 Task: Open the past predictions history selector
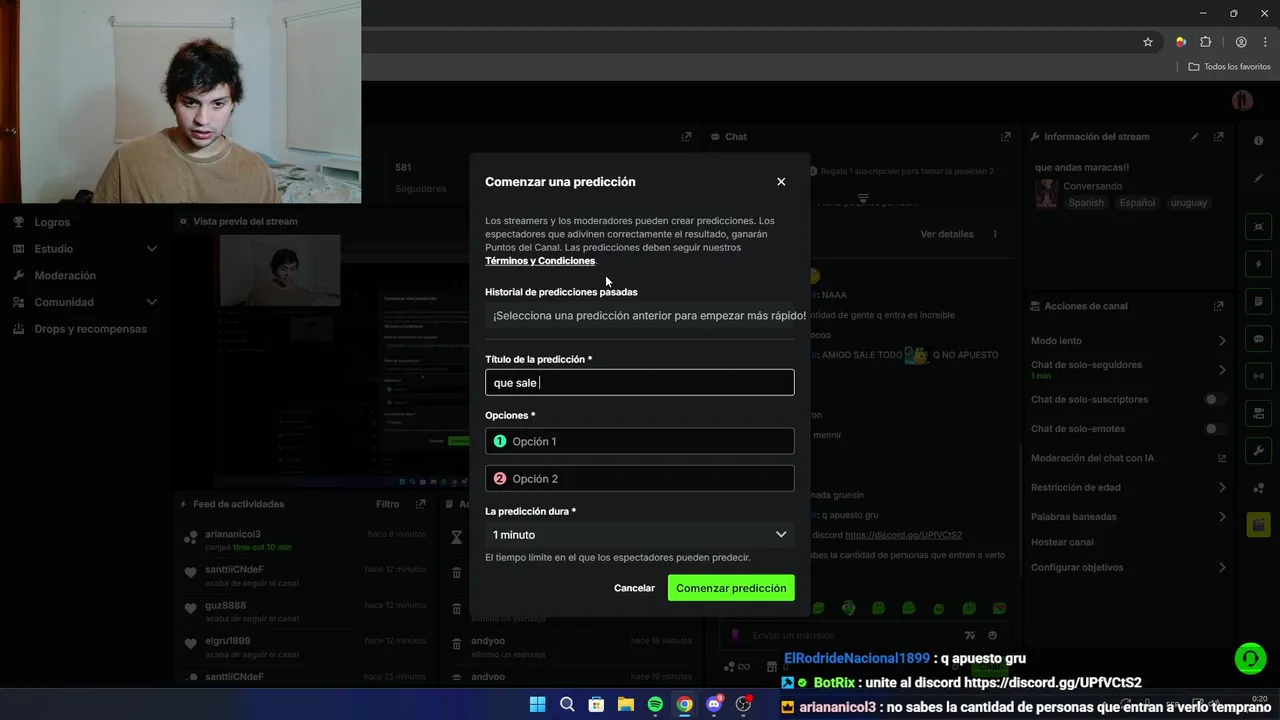click(x=640, y=315)
